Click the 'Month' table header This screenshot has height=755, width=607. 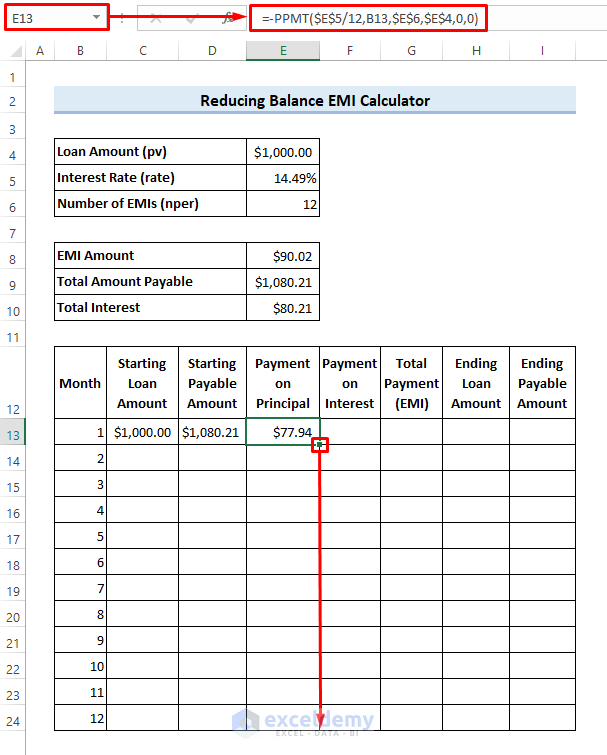coord(80,383)
